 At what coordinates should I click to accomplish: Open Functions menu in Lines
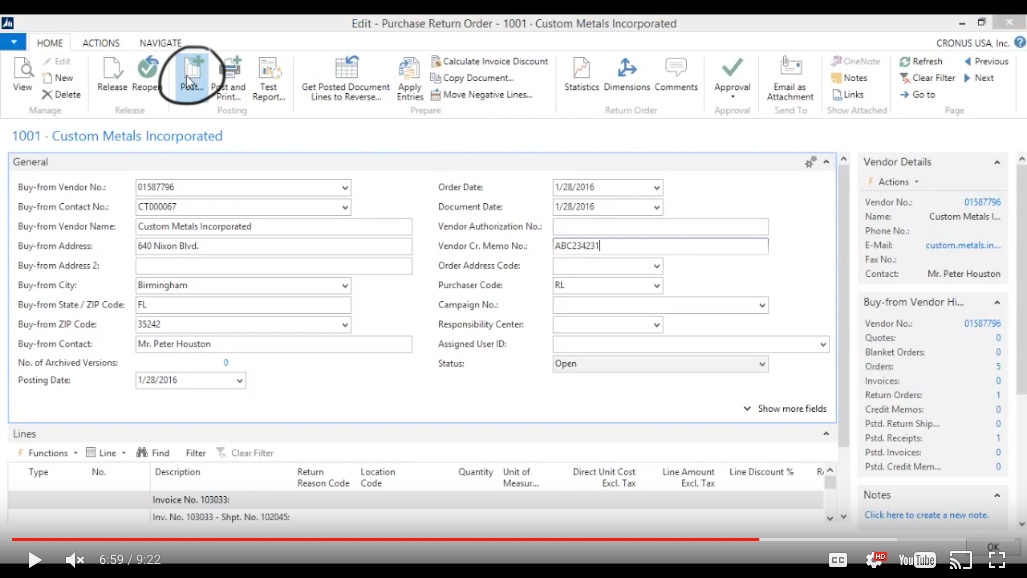47,453
